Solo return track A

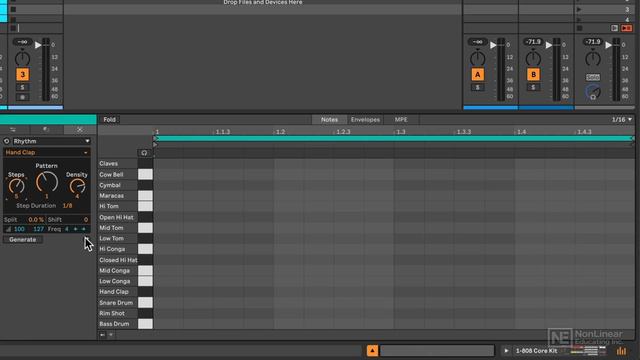pyautogui.click(x=478, y=87)
